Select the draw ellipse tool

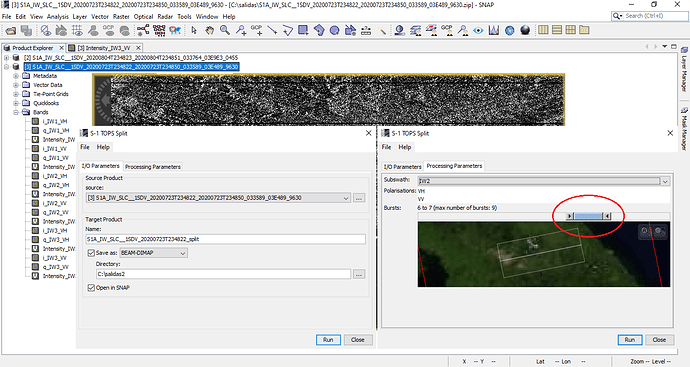tap(334, 30)
